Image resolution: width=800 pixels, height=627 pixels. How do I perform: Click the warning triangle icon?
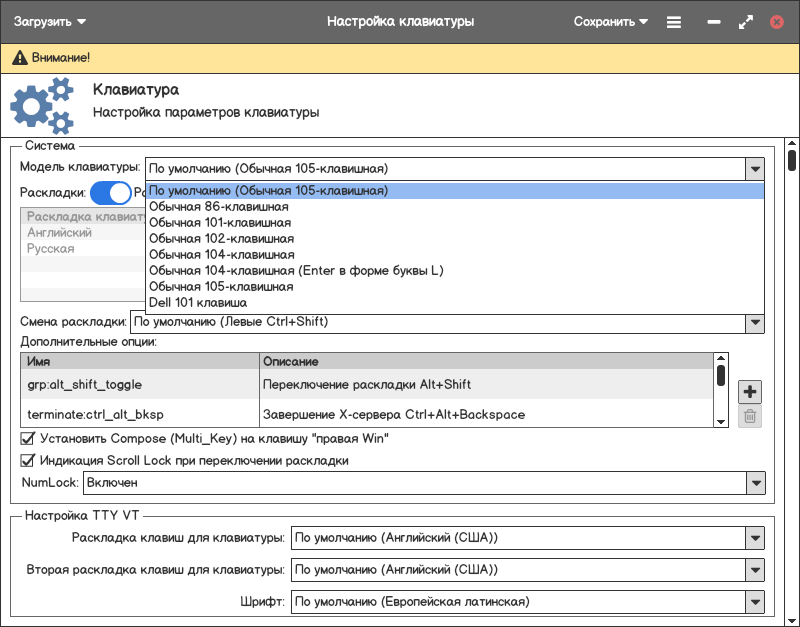[20, 59]
